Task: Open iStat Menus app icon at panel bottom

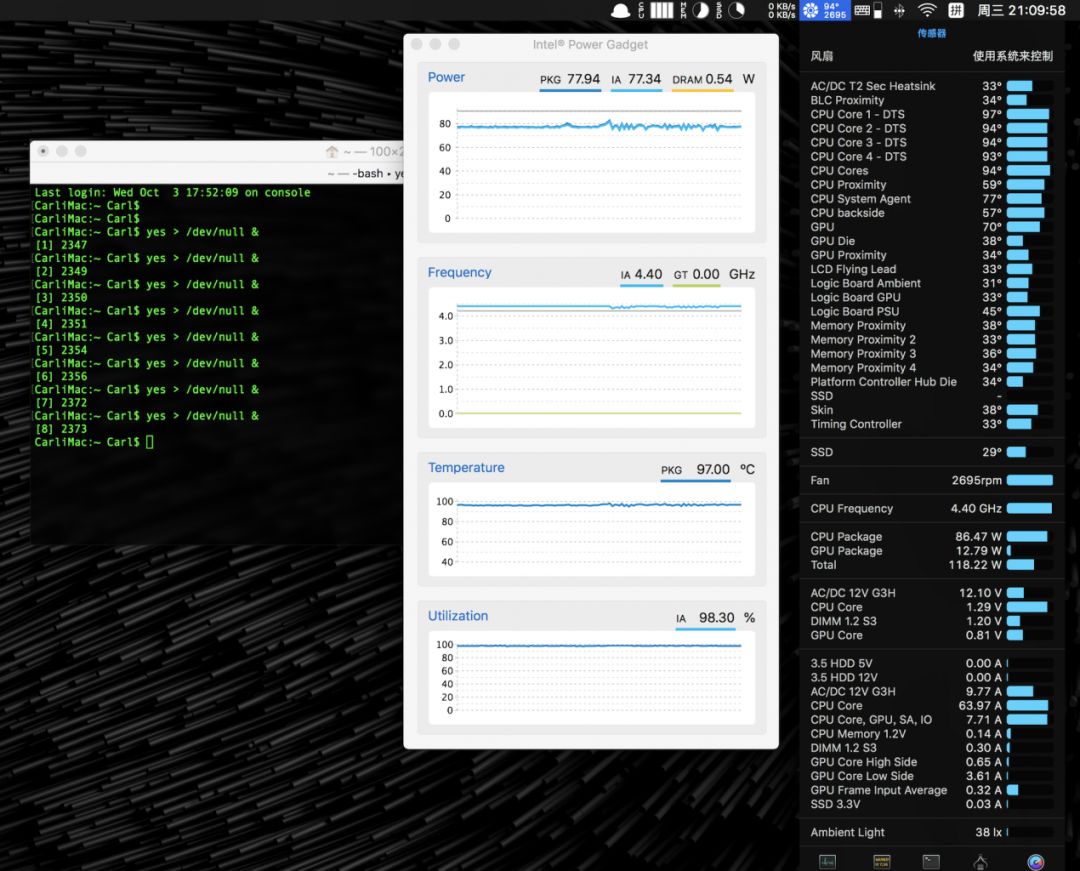Action: 1035,861
